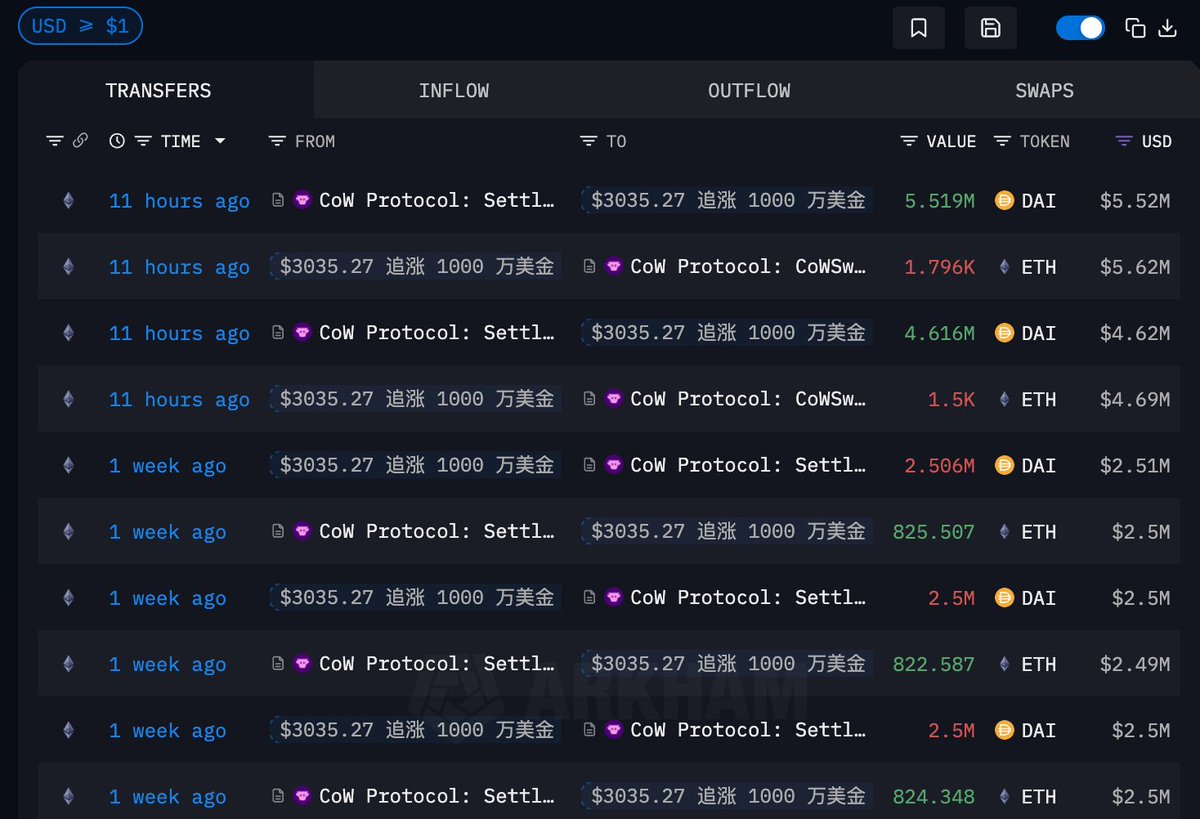
Task: Click the link chain icon in the header
Action: pos(80,141)
